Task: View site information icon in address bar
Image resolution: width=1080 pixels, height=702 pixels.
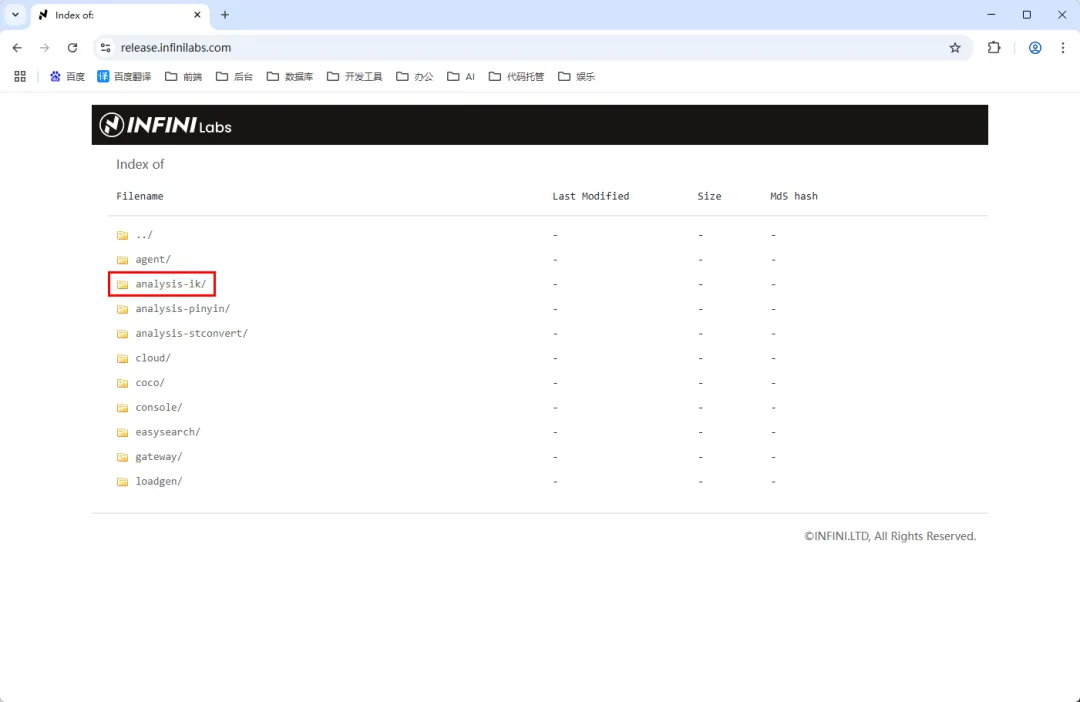Action: click(105, 48)
